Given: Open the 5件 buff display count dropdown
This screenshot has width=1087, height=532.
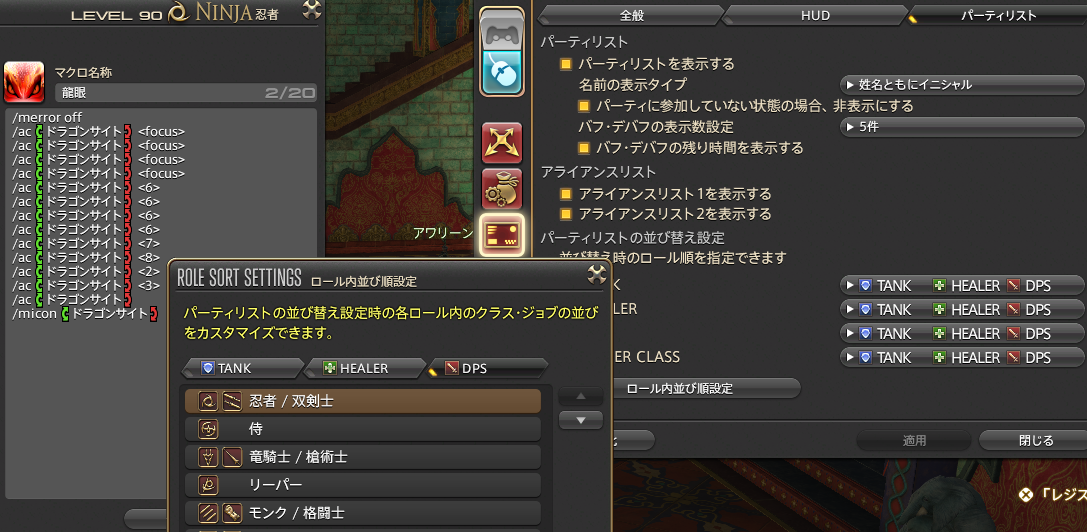Looking at the screenshot, I should coord(962,127).
